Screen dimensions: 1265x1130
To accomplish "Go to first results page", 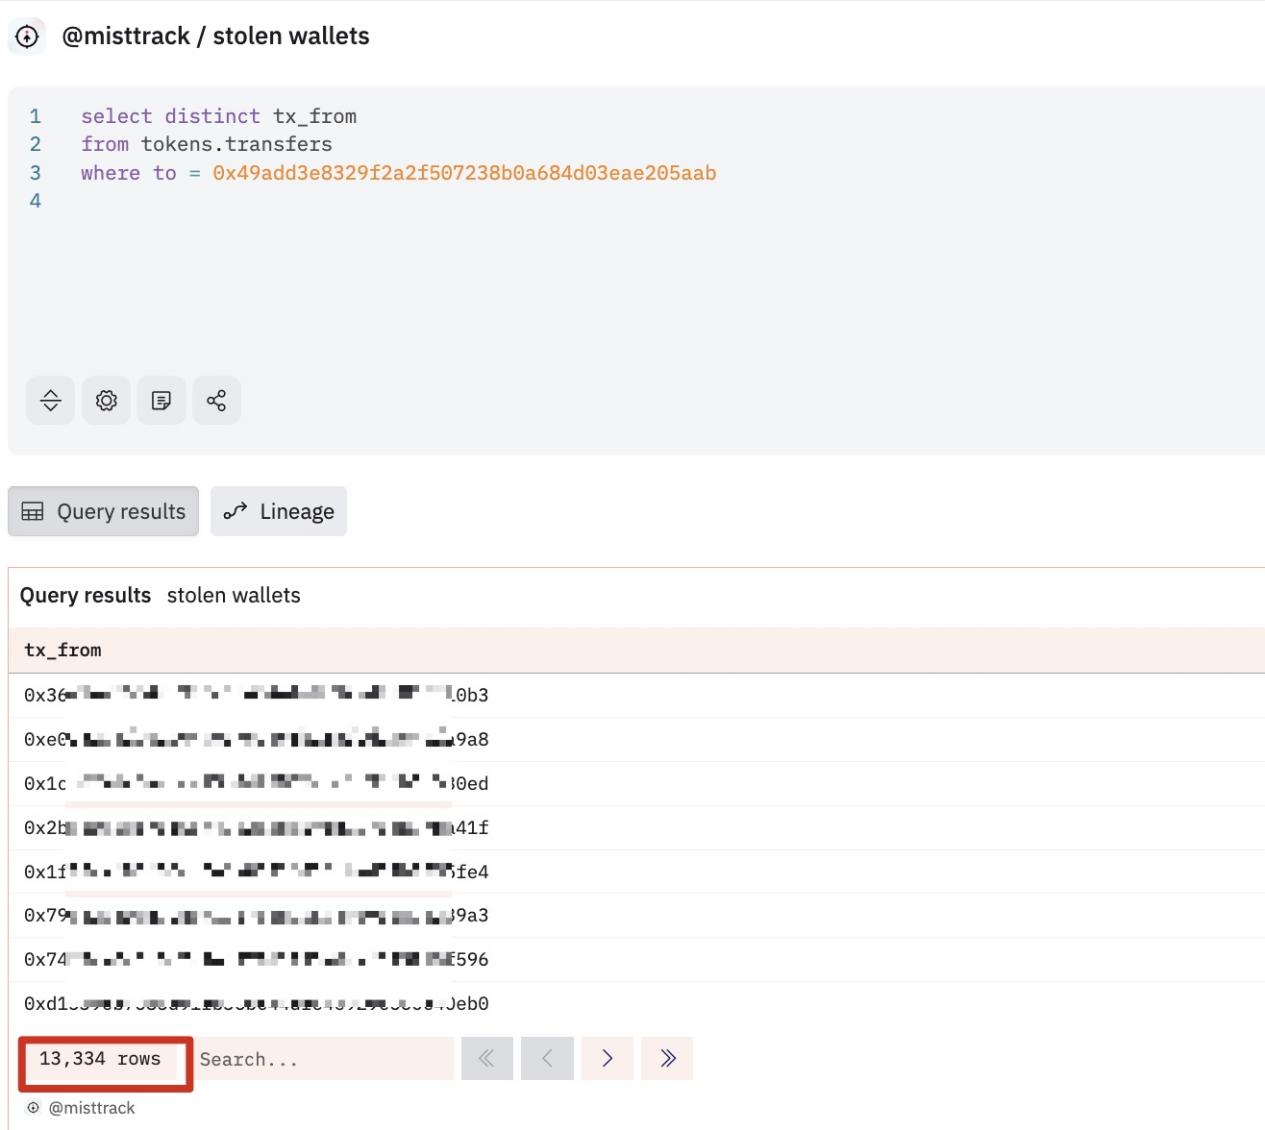I will click(x=486, y=1058).
